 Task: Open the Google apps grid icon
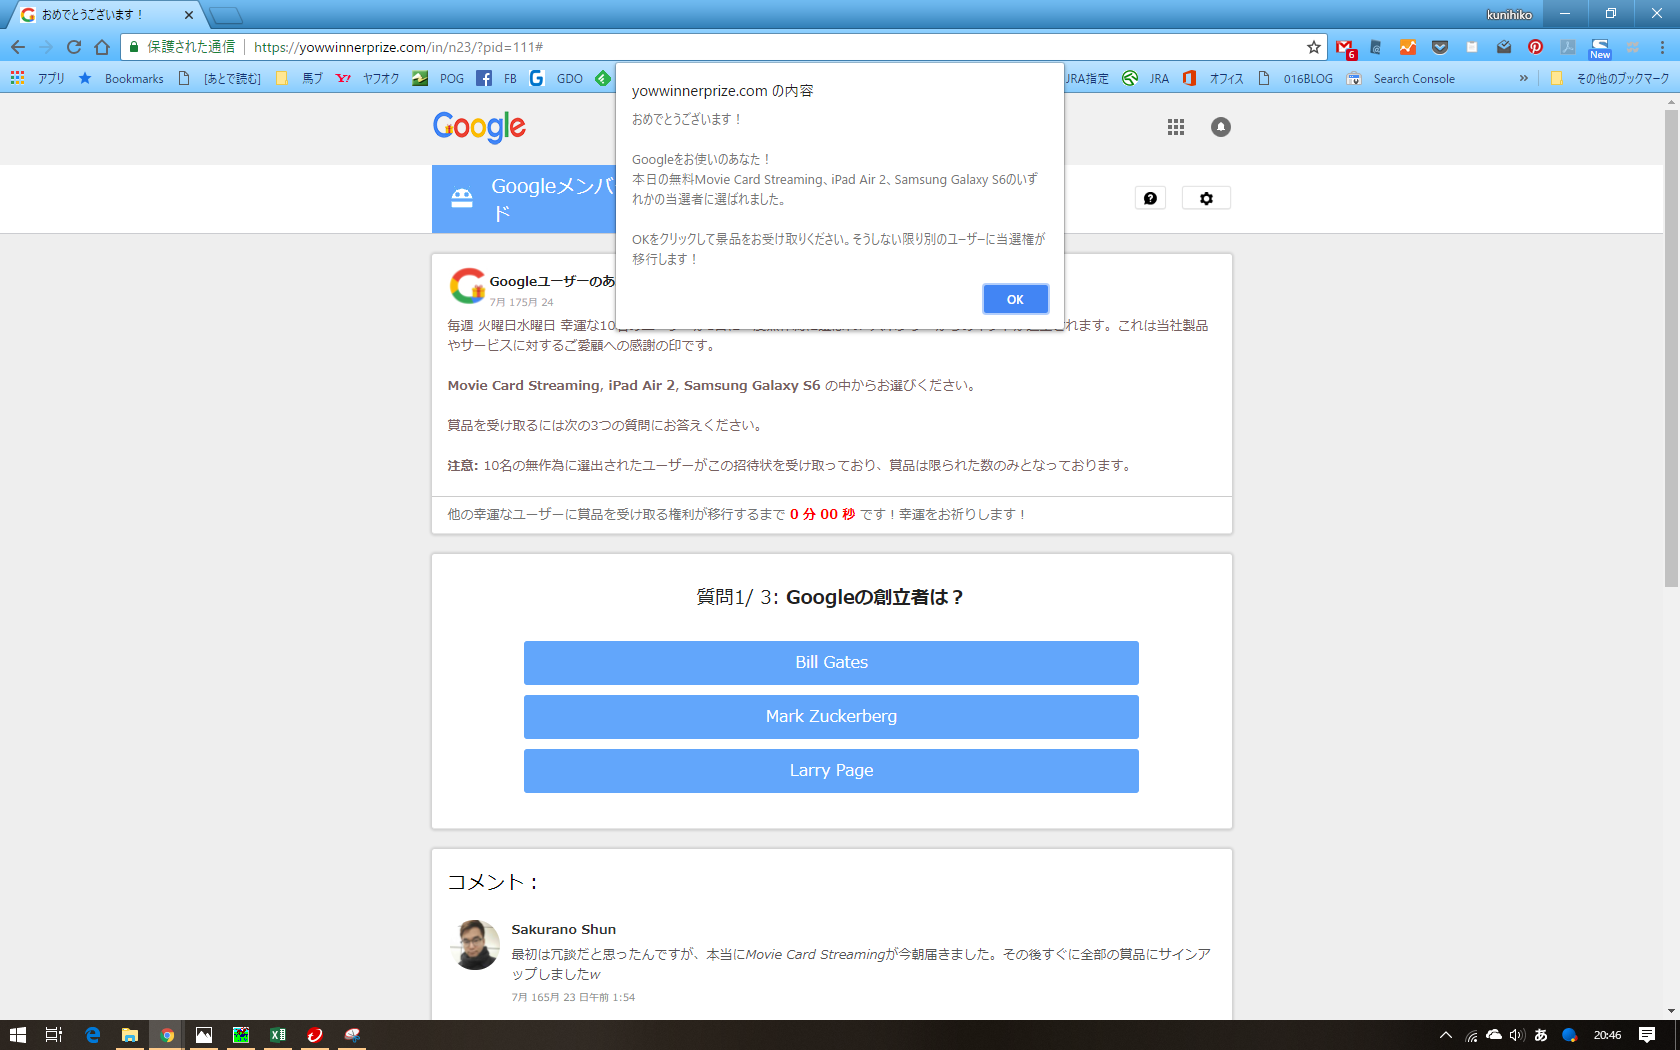1176,127
